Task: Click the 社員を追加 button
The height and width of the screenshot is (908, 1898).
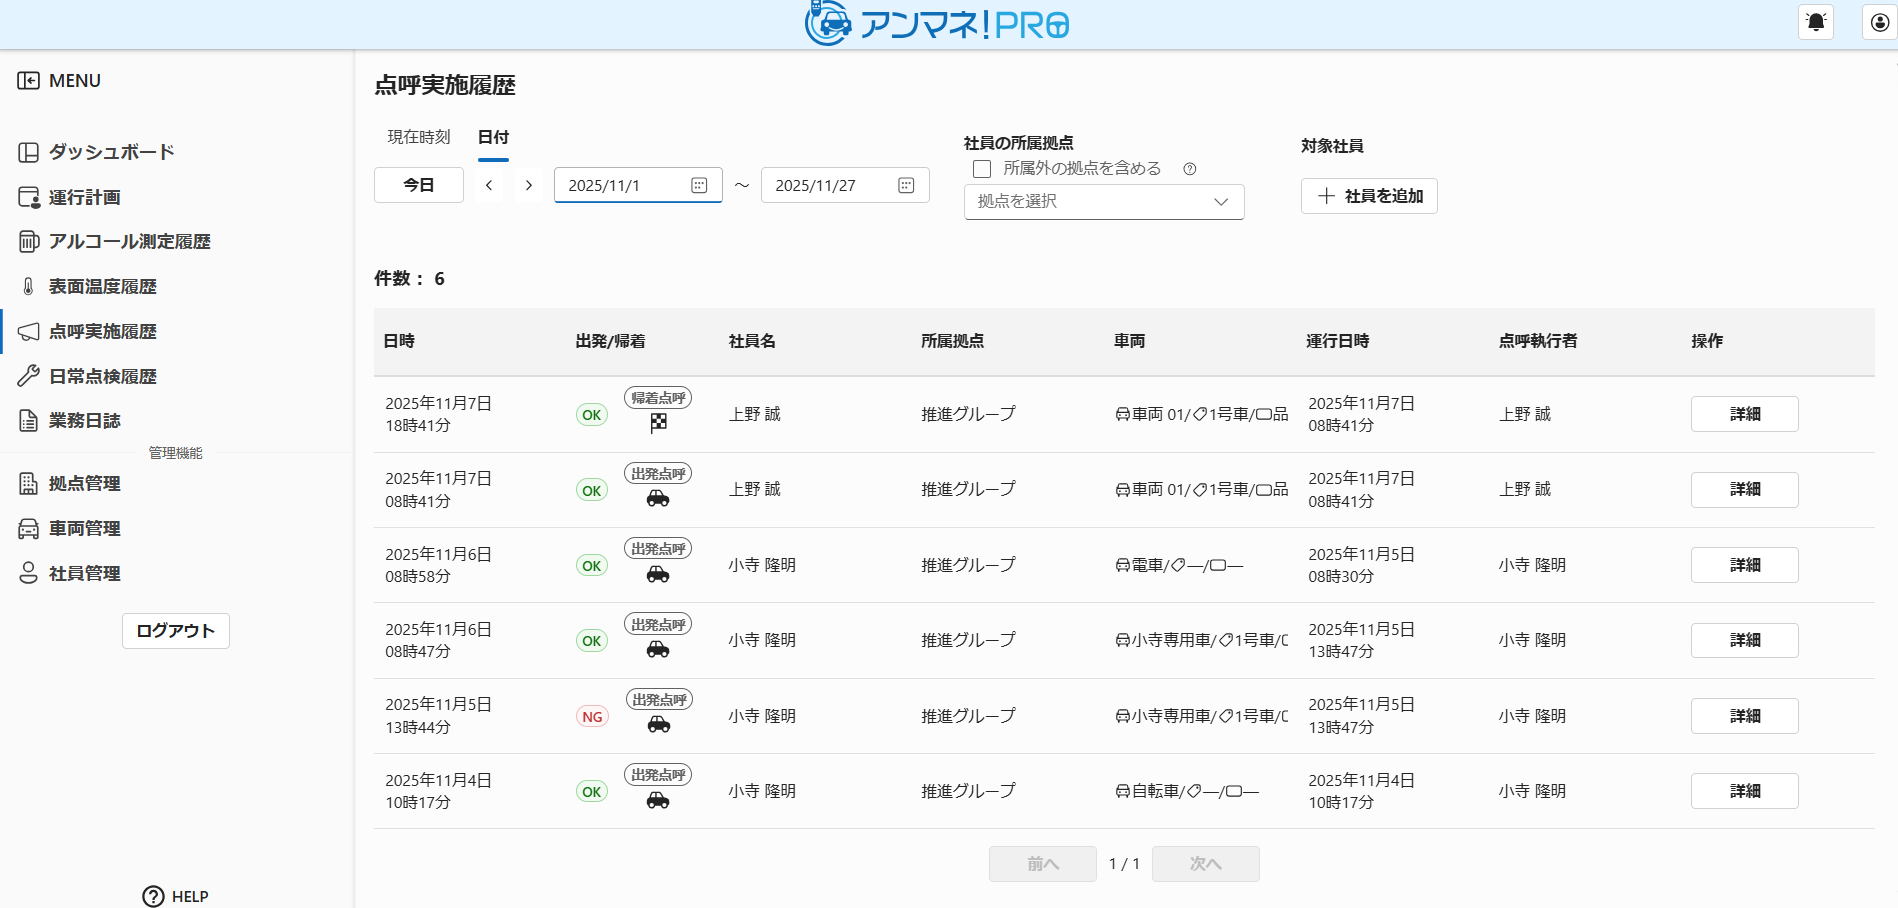Action: pos(1368,196)
